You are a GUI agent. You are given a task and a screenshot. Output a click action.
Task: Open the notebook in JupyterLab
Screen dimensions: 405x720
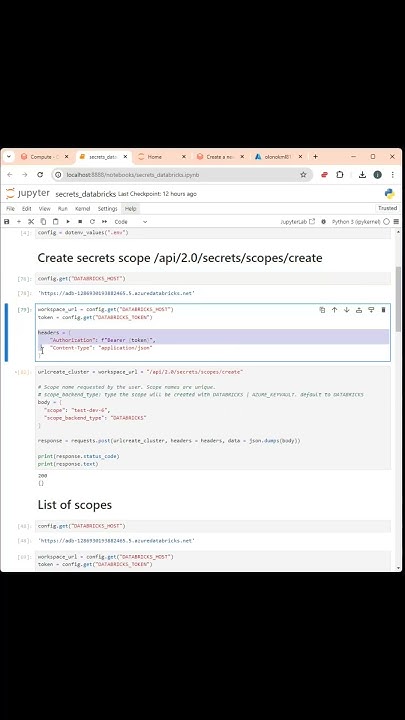point(298,222)
